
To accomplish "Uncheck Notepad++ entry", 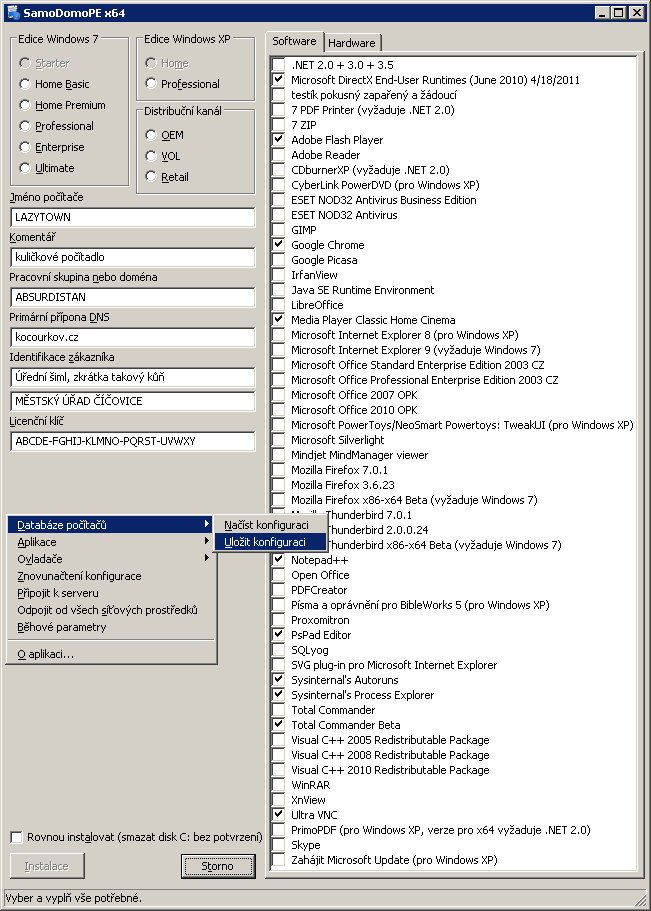I will [x=278, y=559].
